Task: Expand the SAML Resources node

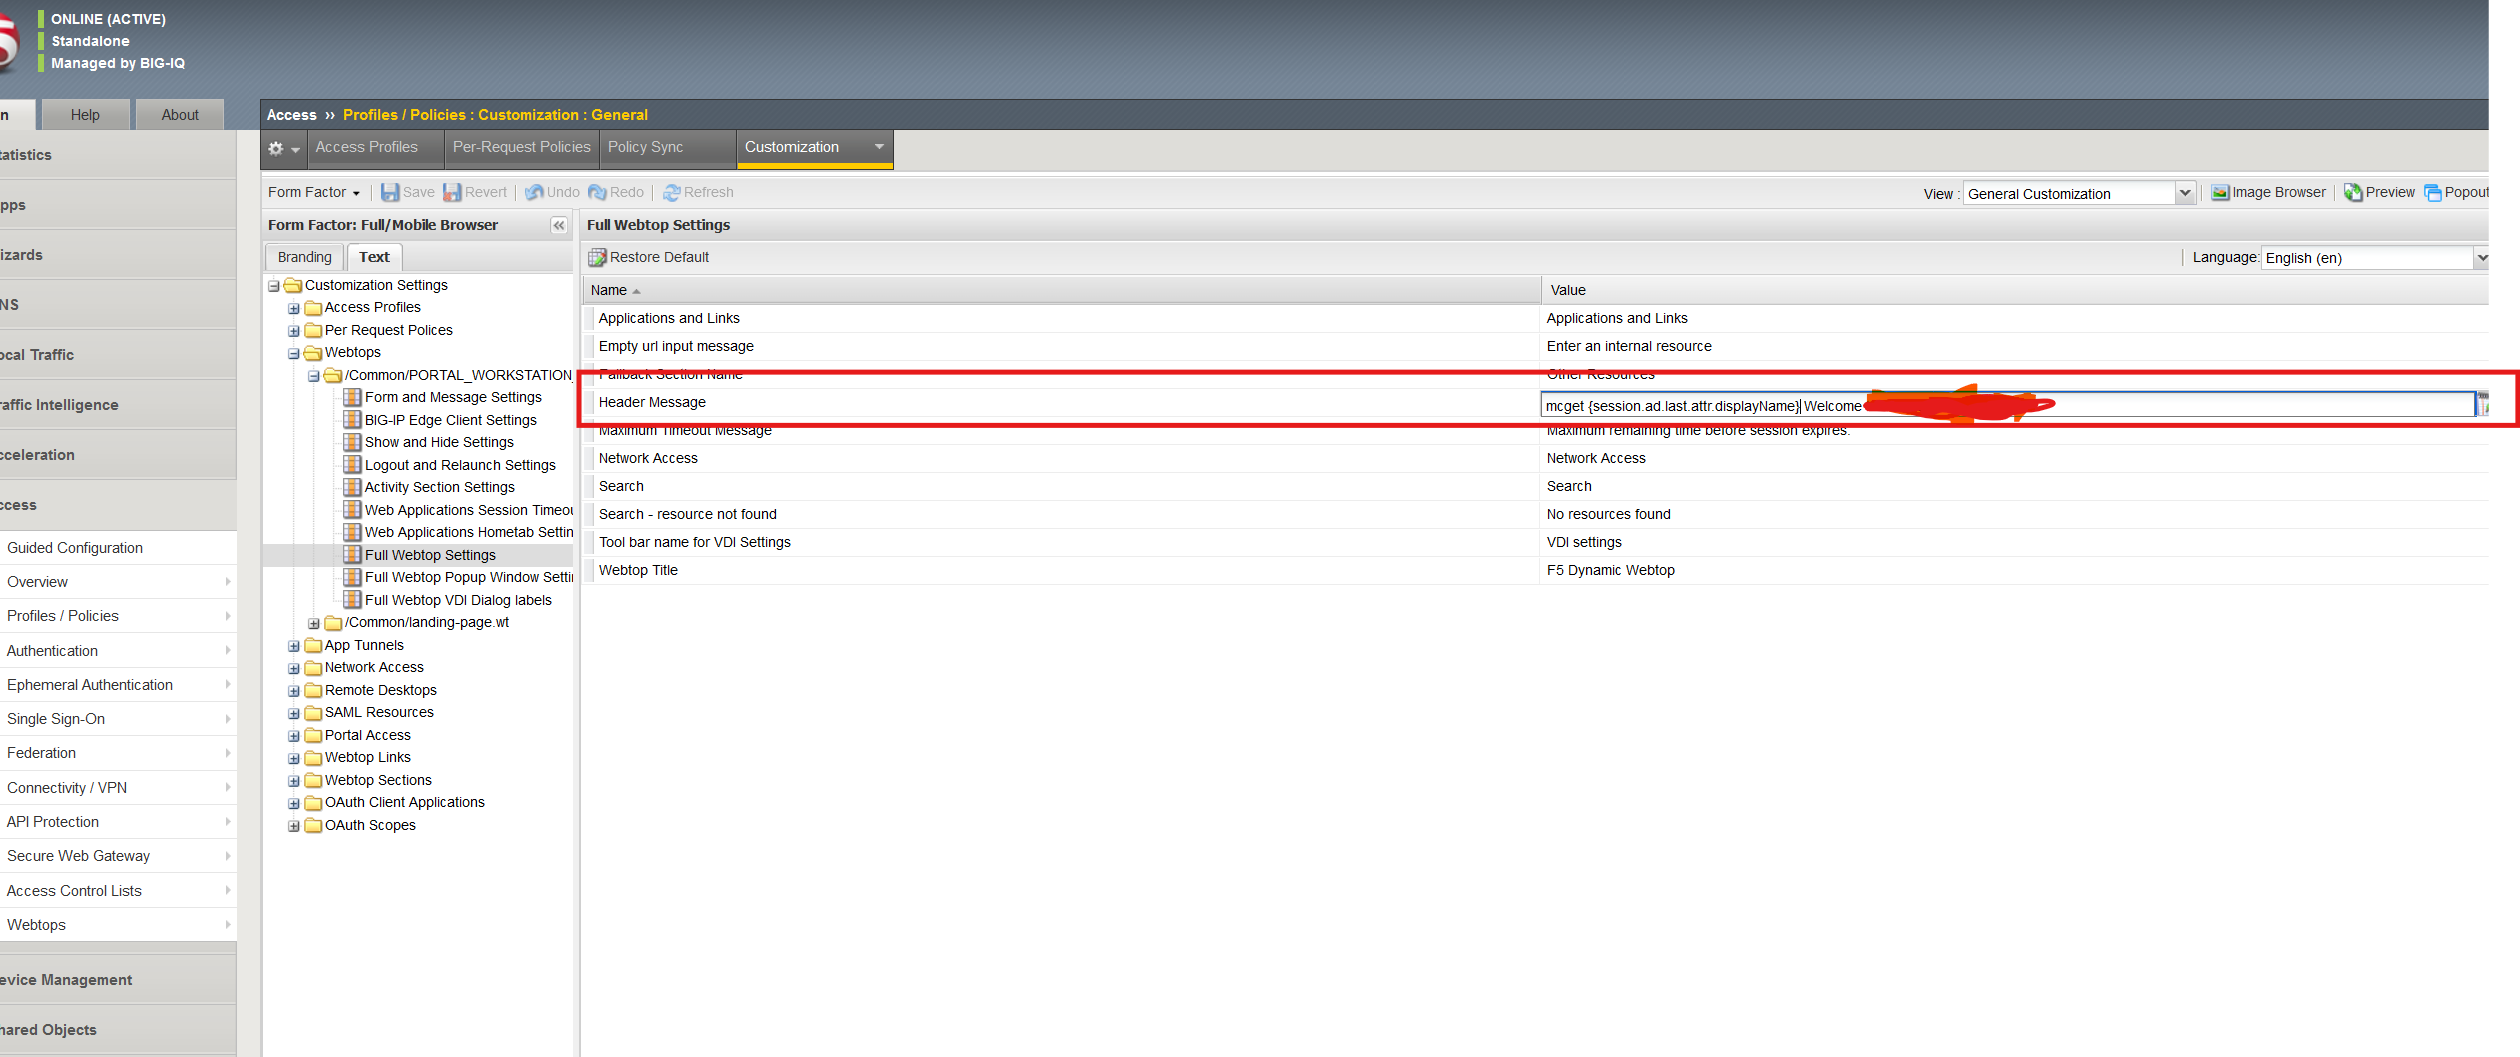Action: (294, 713)
